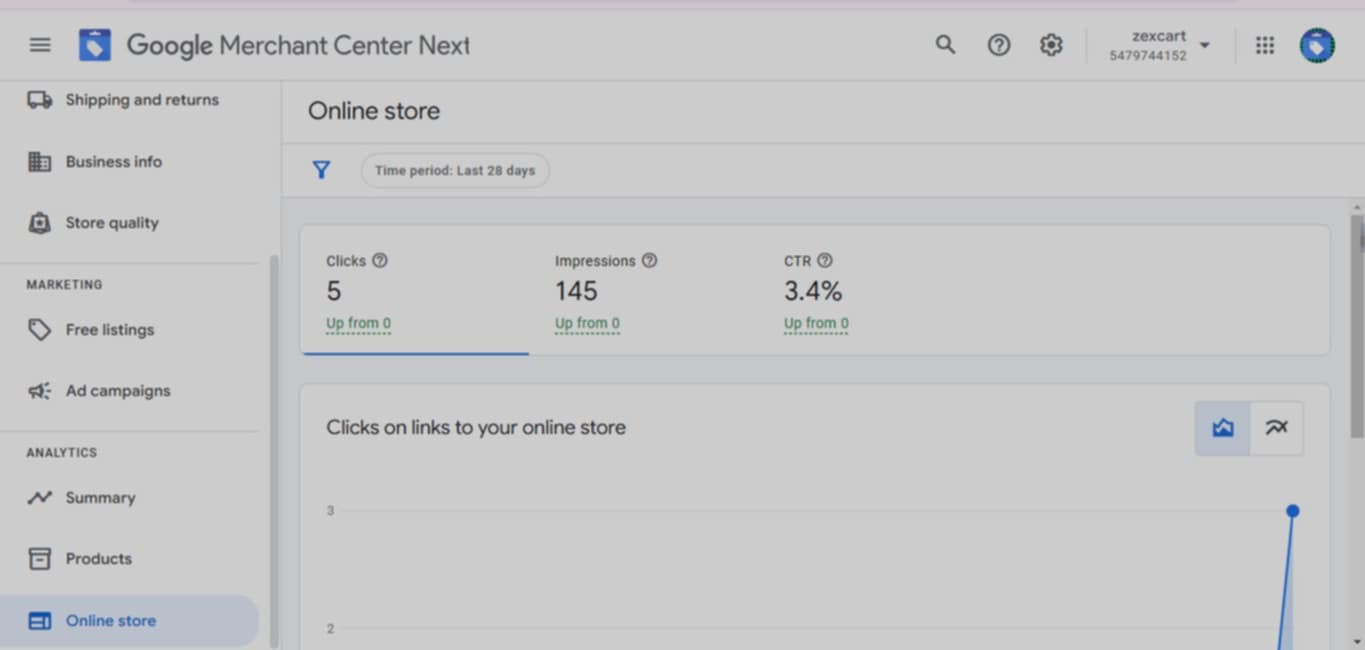Click the Shipping and returns truck icon
The image size is (1365, 650).
(39, 100)
